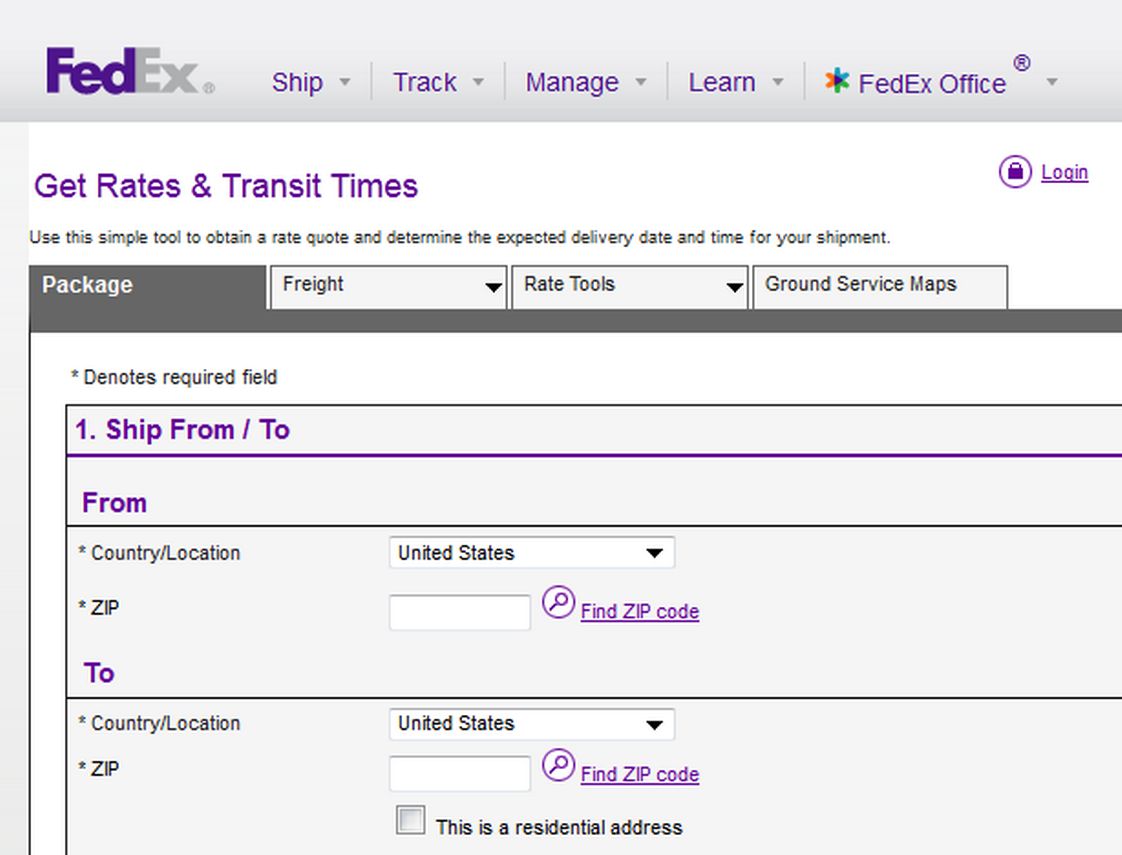Select the Package tab
The height and width of the screenshot is (855, 1122).
[148, 286]
